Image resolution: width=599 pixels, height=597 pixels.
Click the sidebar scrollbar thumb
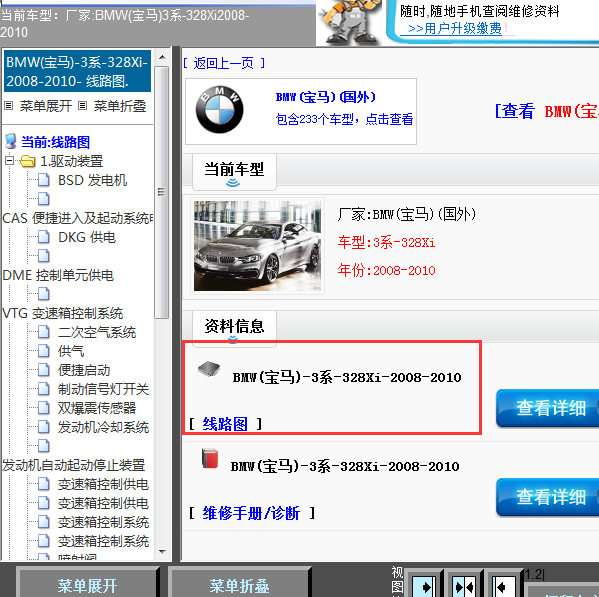(162, 192)
